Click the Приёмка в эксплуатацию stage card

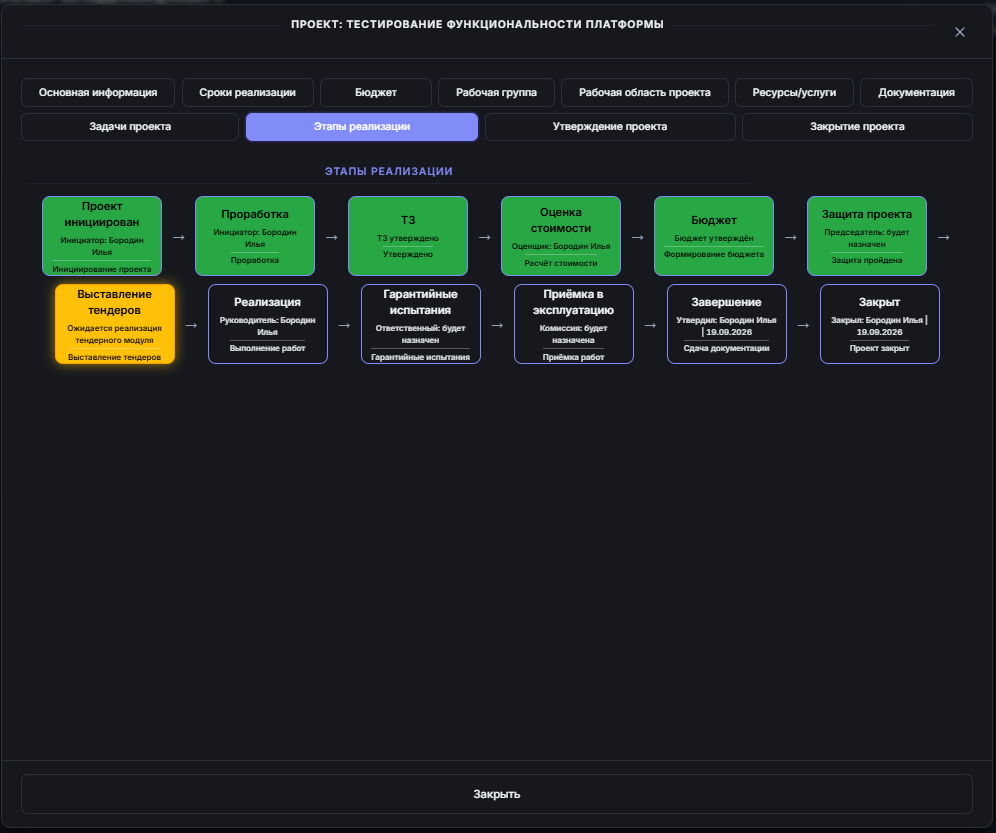(x=574, y=324)
